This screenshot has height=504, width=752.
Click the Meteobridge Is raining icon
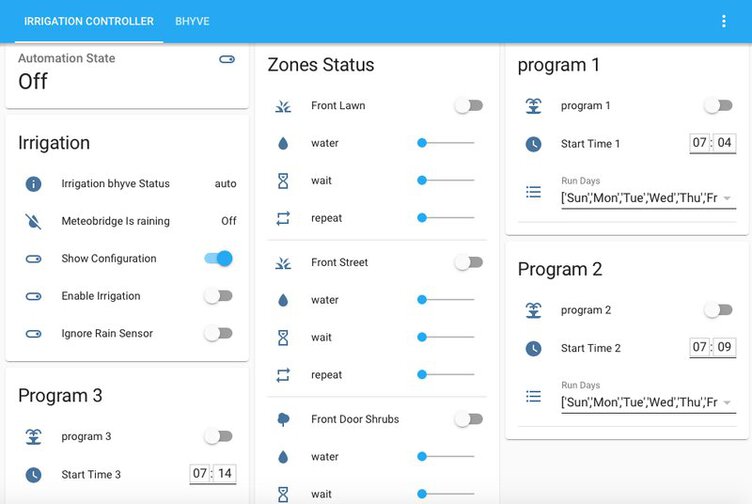tap(33, 221)
